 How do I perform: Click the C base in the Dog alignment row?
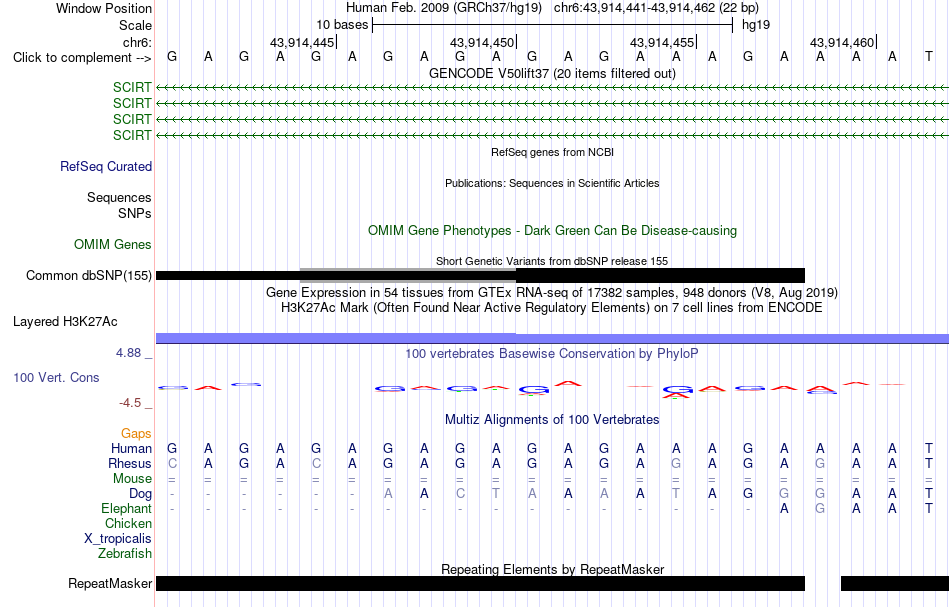pyautogui.click(x=460, y=494)
